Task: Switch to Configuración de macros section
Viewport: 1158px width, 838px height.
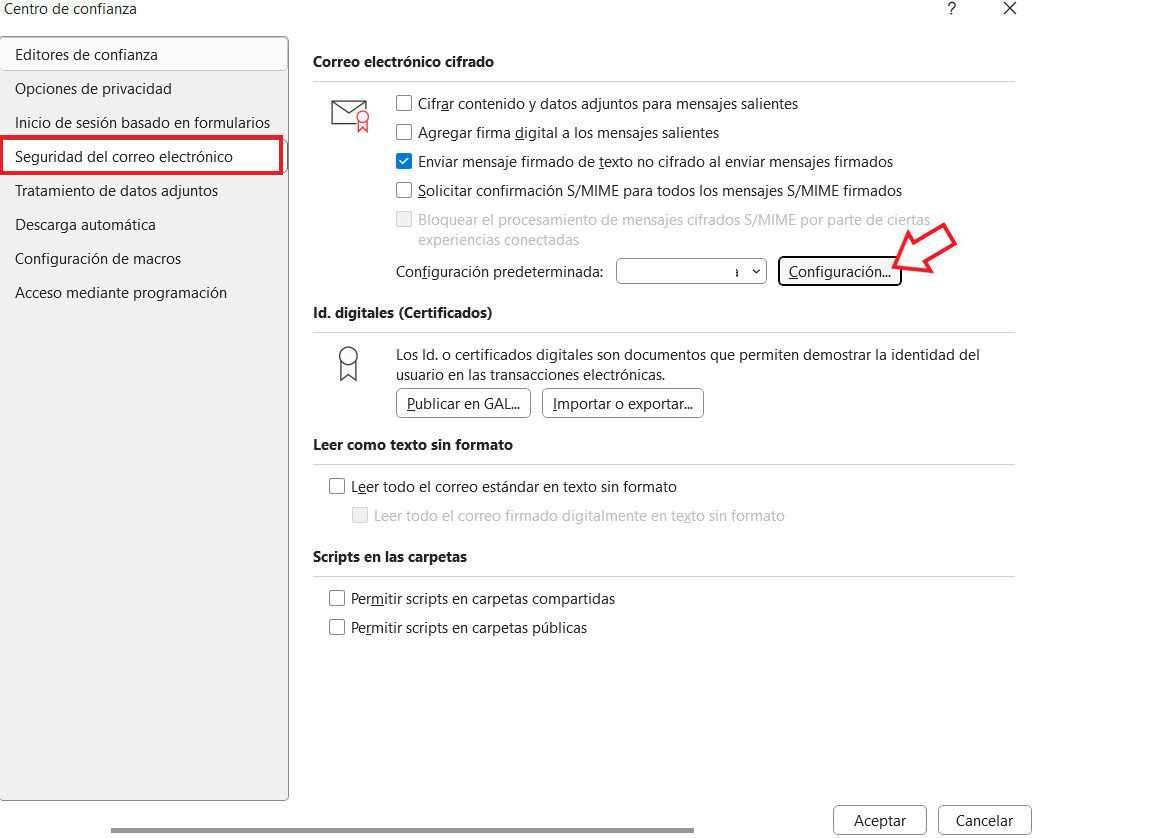Action: pyautogui.click(x=98, y=259)
